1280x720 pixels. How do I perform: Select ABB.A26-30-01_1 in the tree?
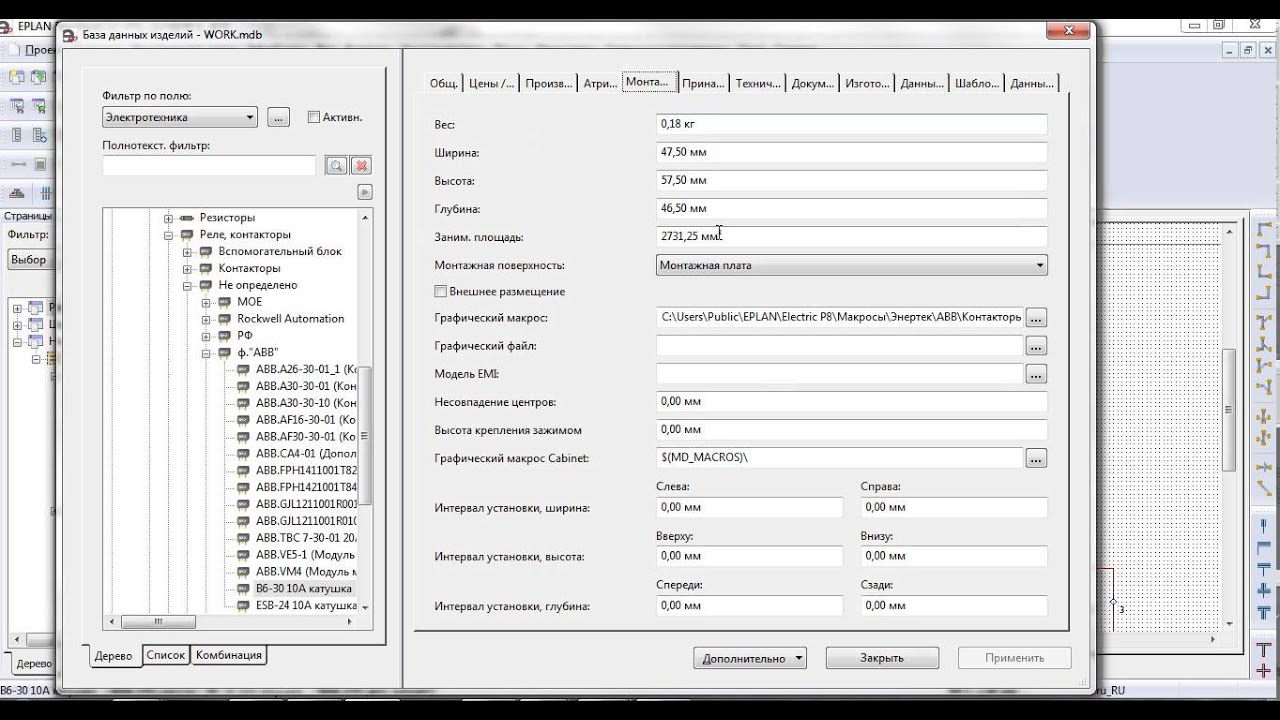(x=305, y=369)
